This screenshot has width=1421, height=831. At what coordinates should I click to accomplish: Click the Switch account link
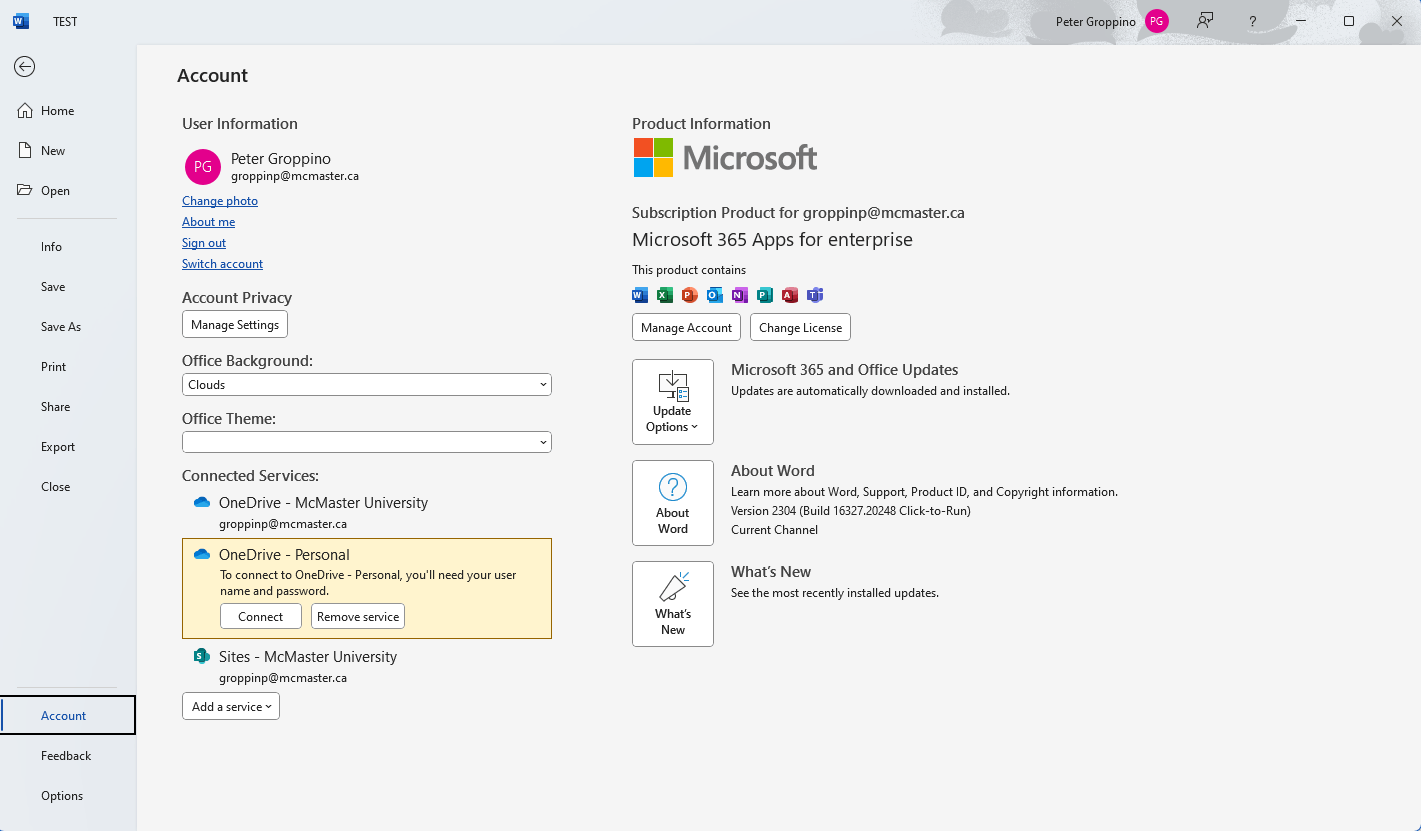tap(222, 264)
